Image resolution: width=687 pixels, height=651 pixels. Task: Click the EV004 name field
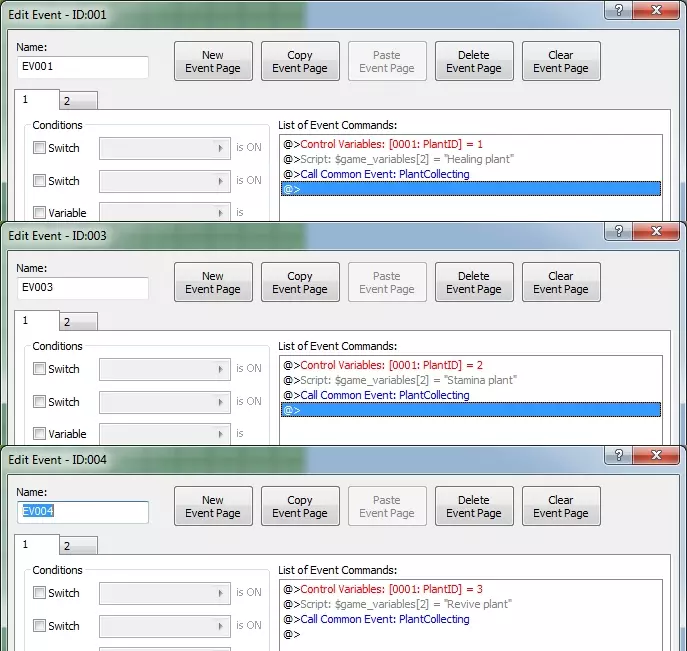pos(83,512)
